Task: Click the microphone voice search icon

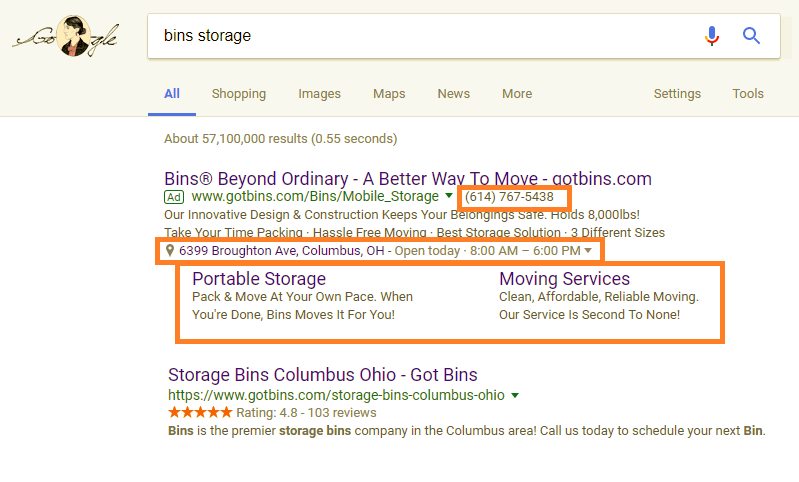Action: click(712, 36)
